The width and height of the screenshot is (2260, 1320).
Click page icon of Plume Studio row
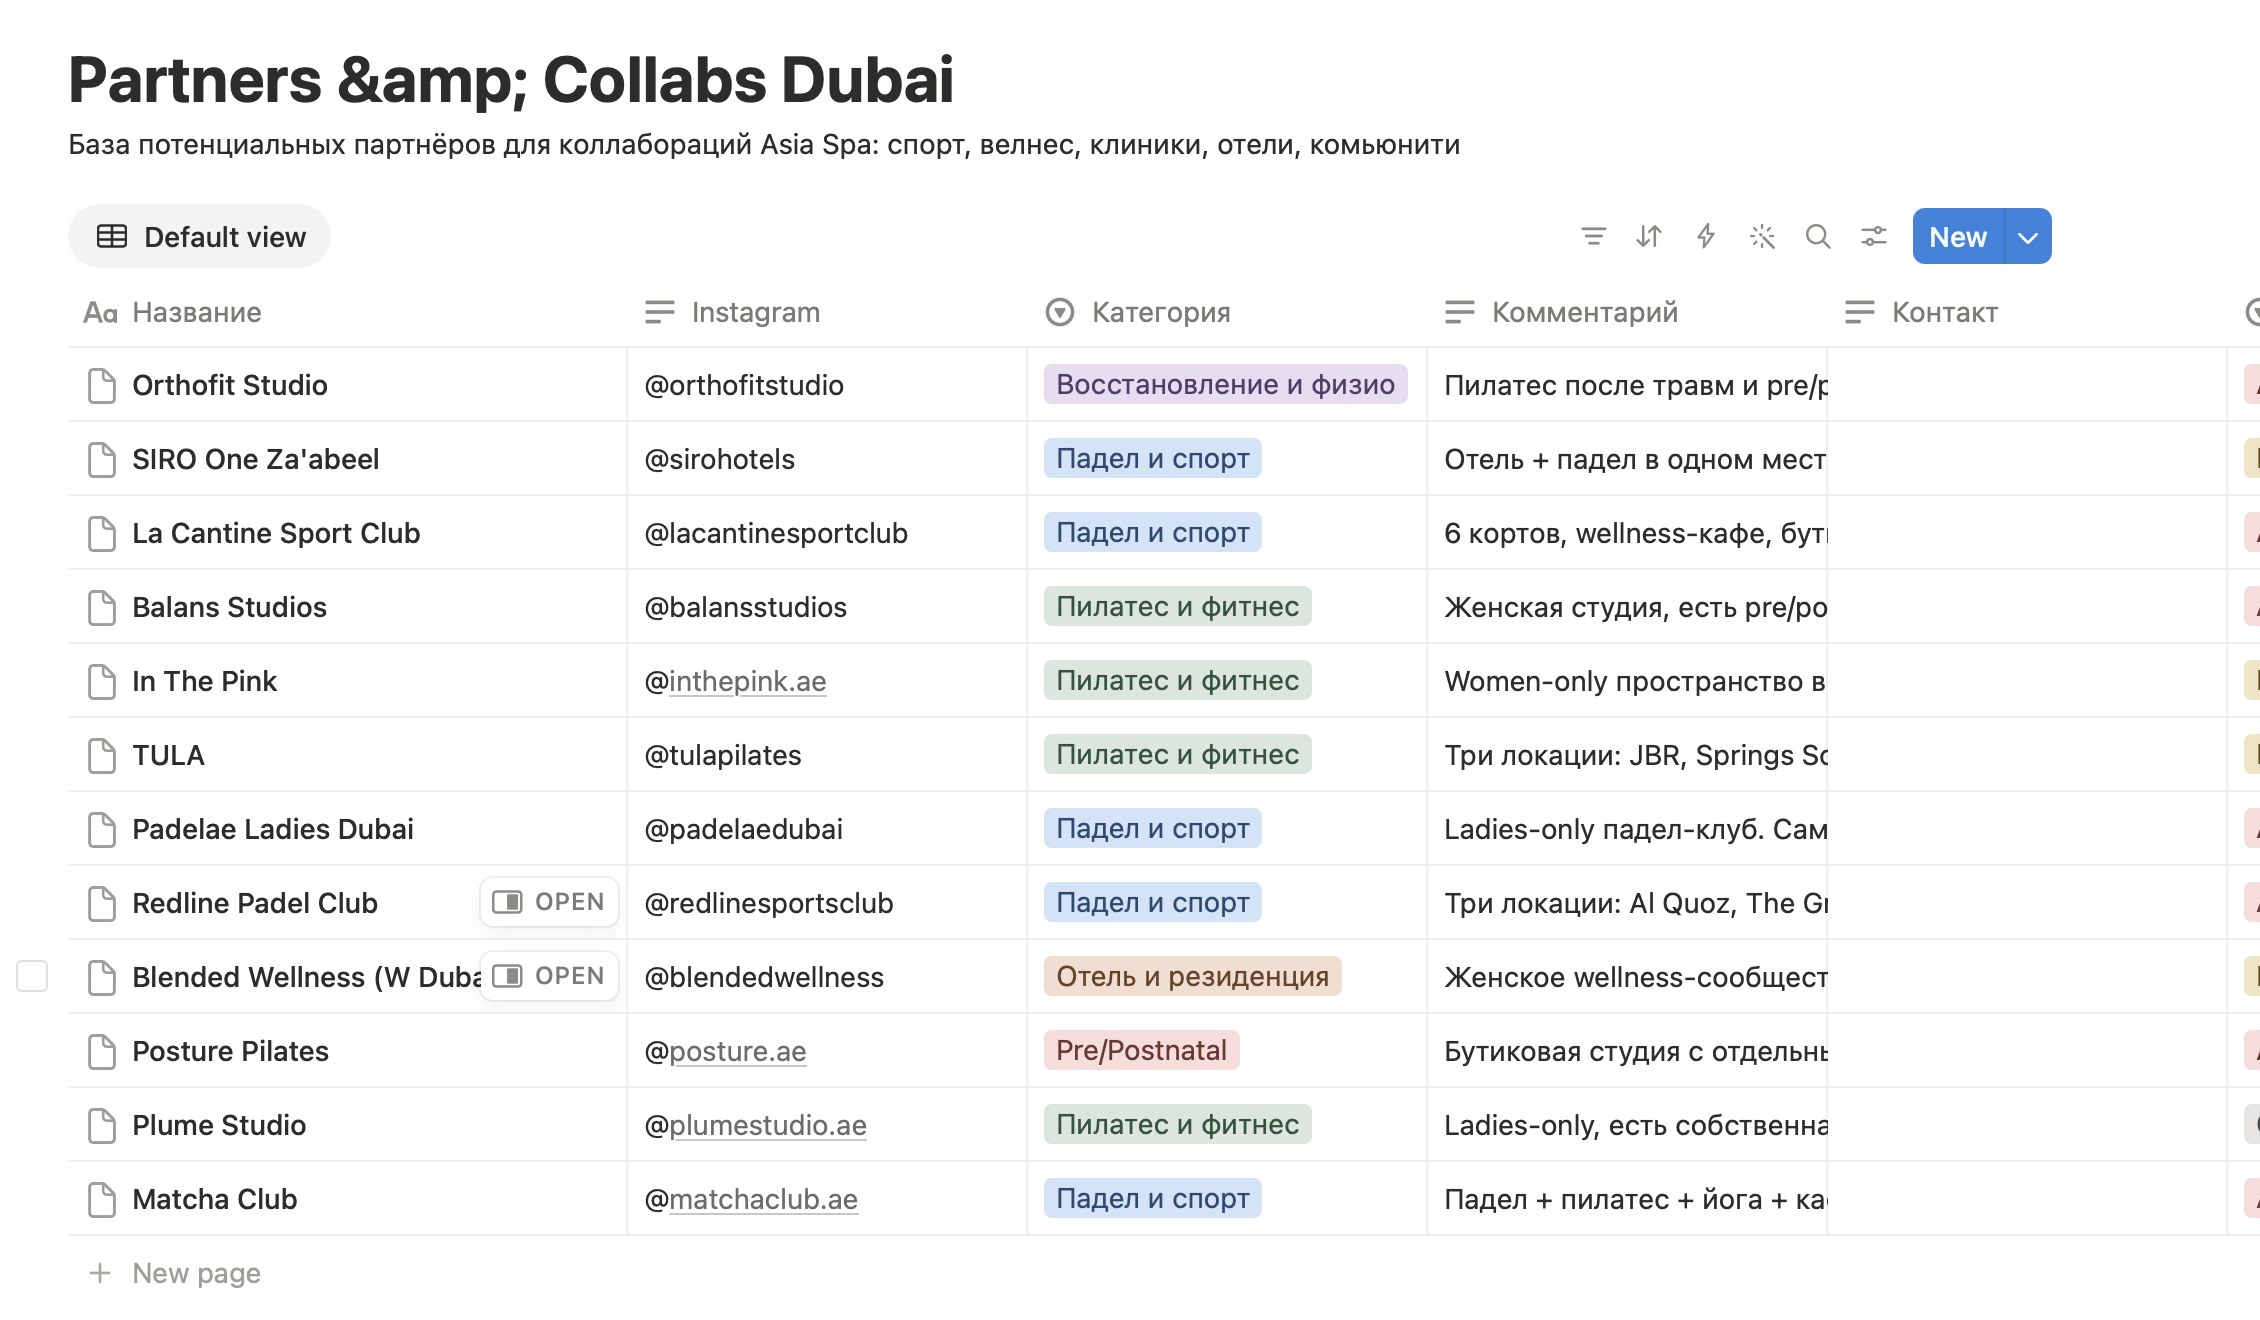(x=101, y=1125)
